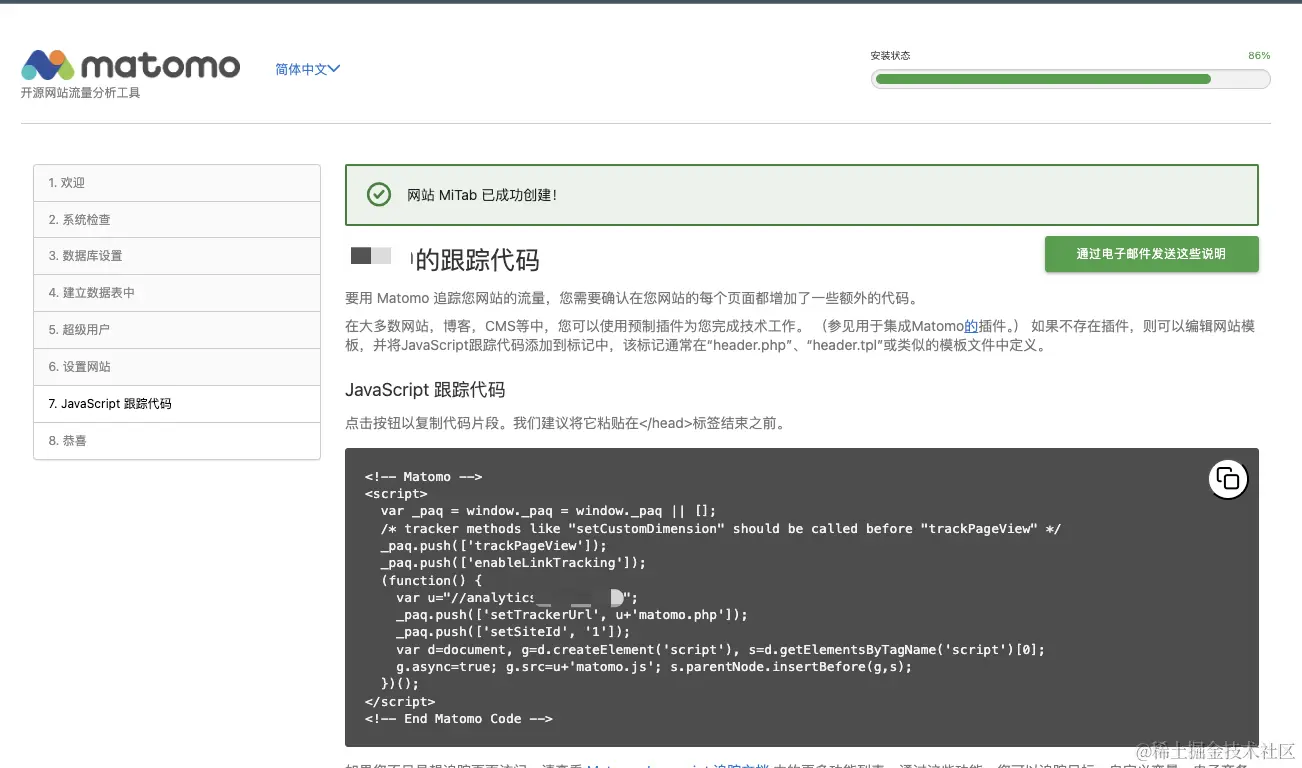Select step 2. 系统检查
Viewport: 1302px width, 768px height.
click(177, 220)
